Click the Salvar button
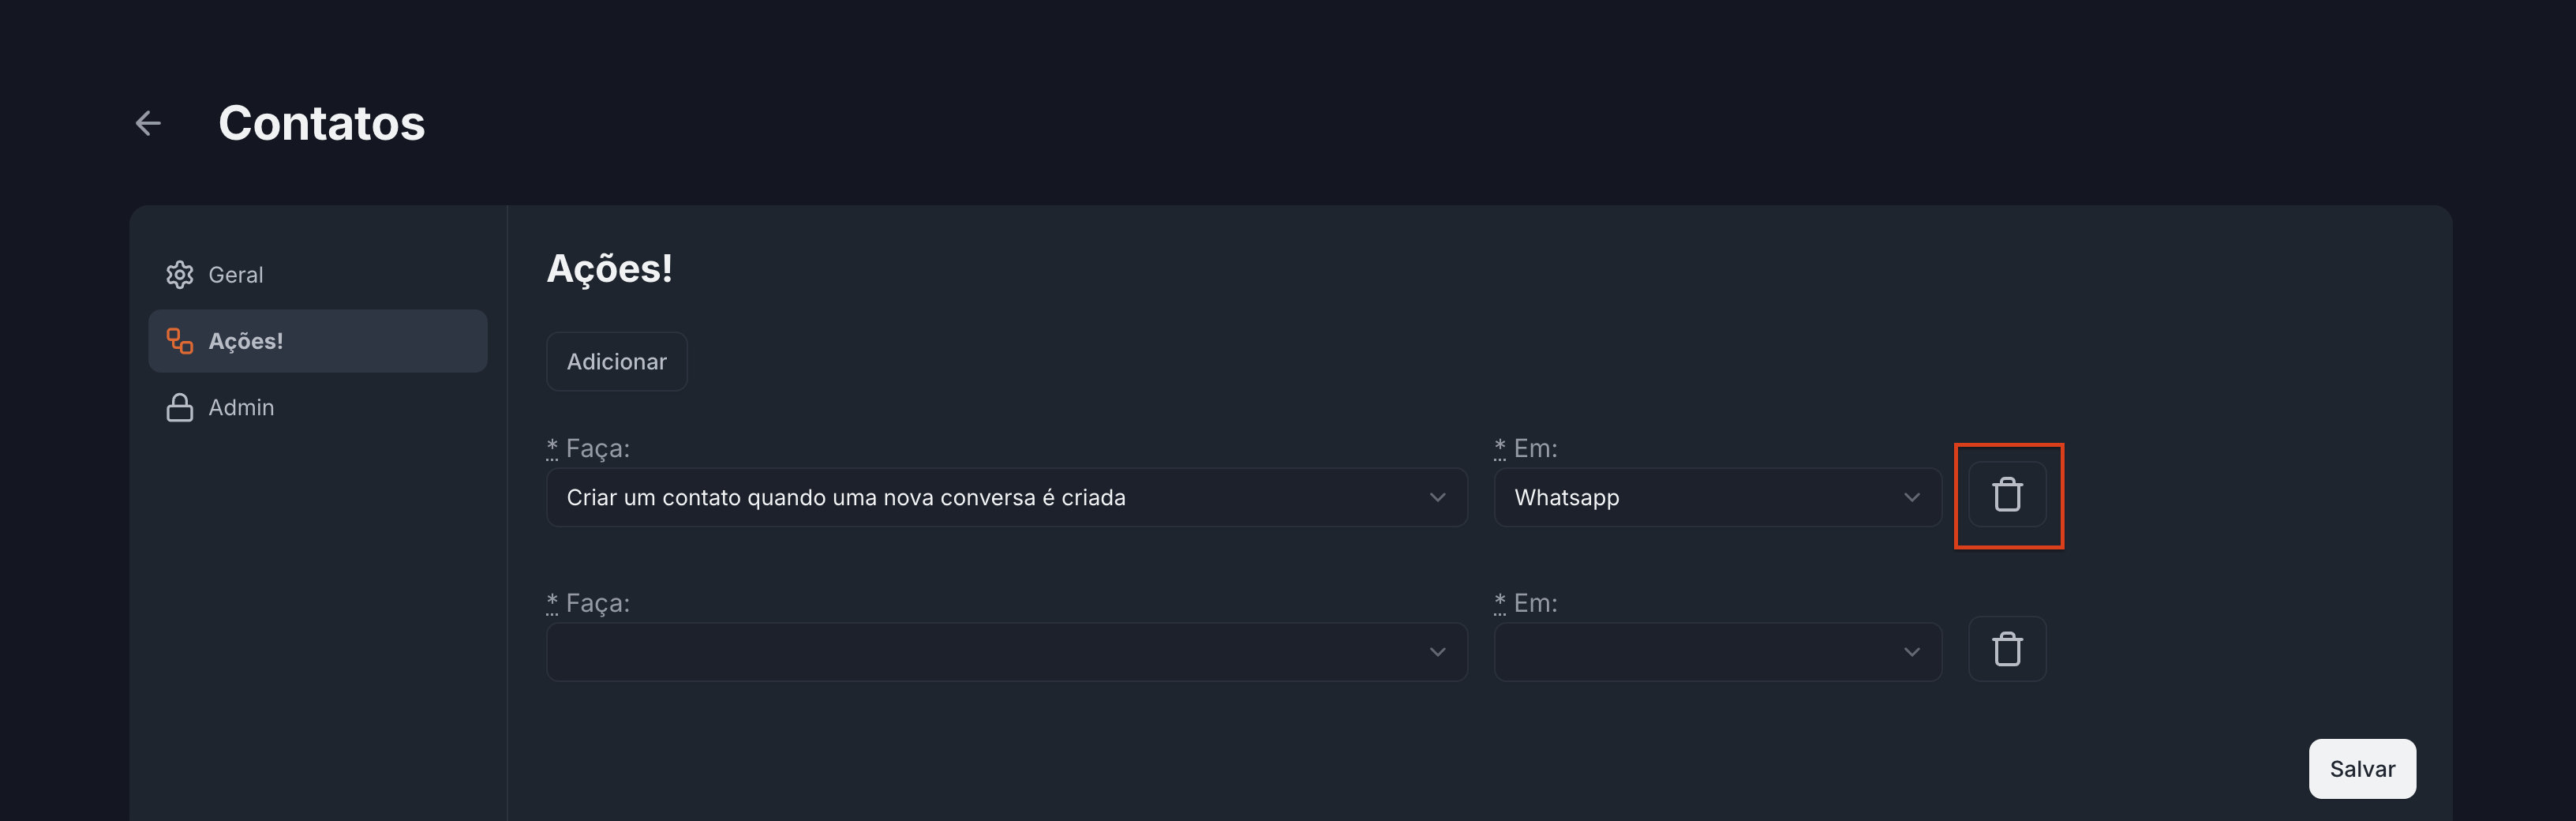 (2361, 769)
